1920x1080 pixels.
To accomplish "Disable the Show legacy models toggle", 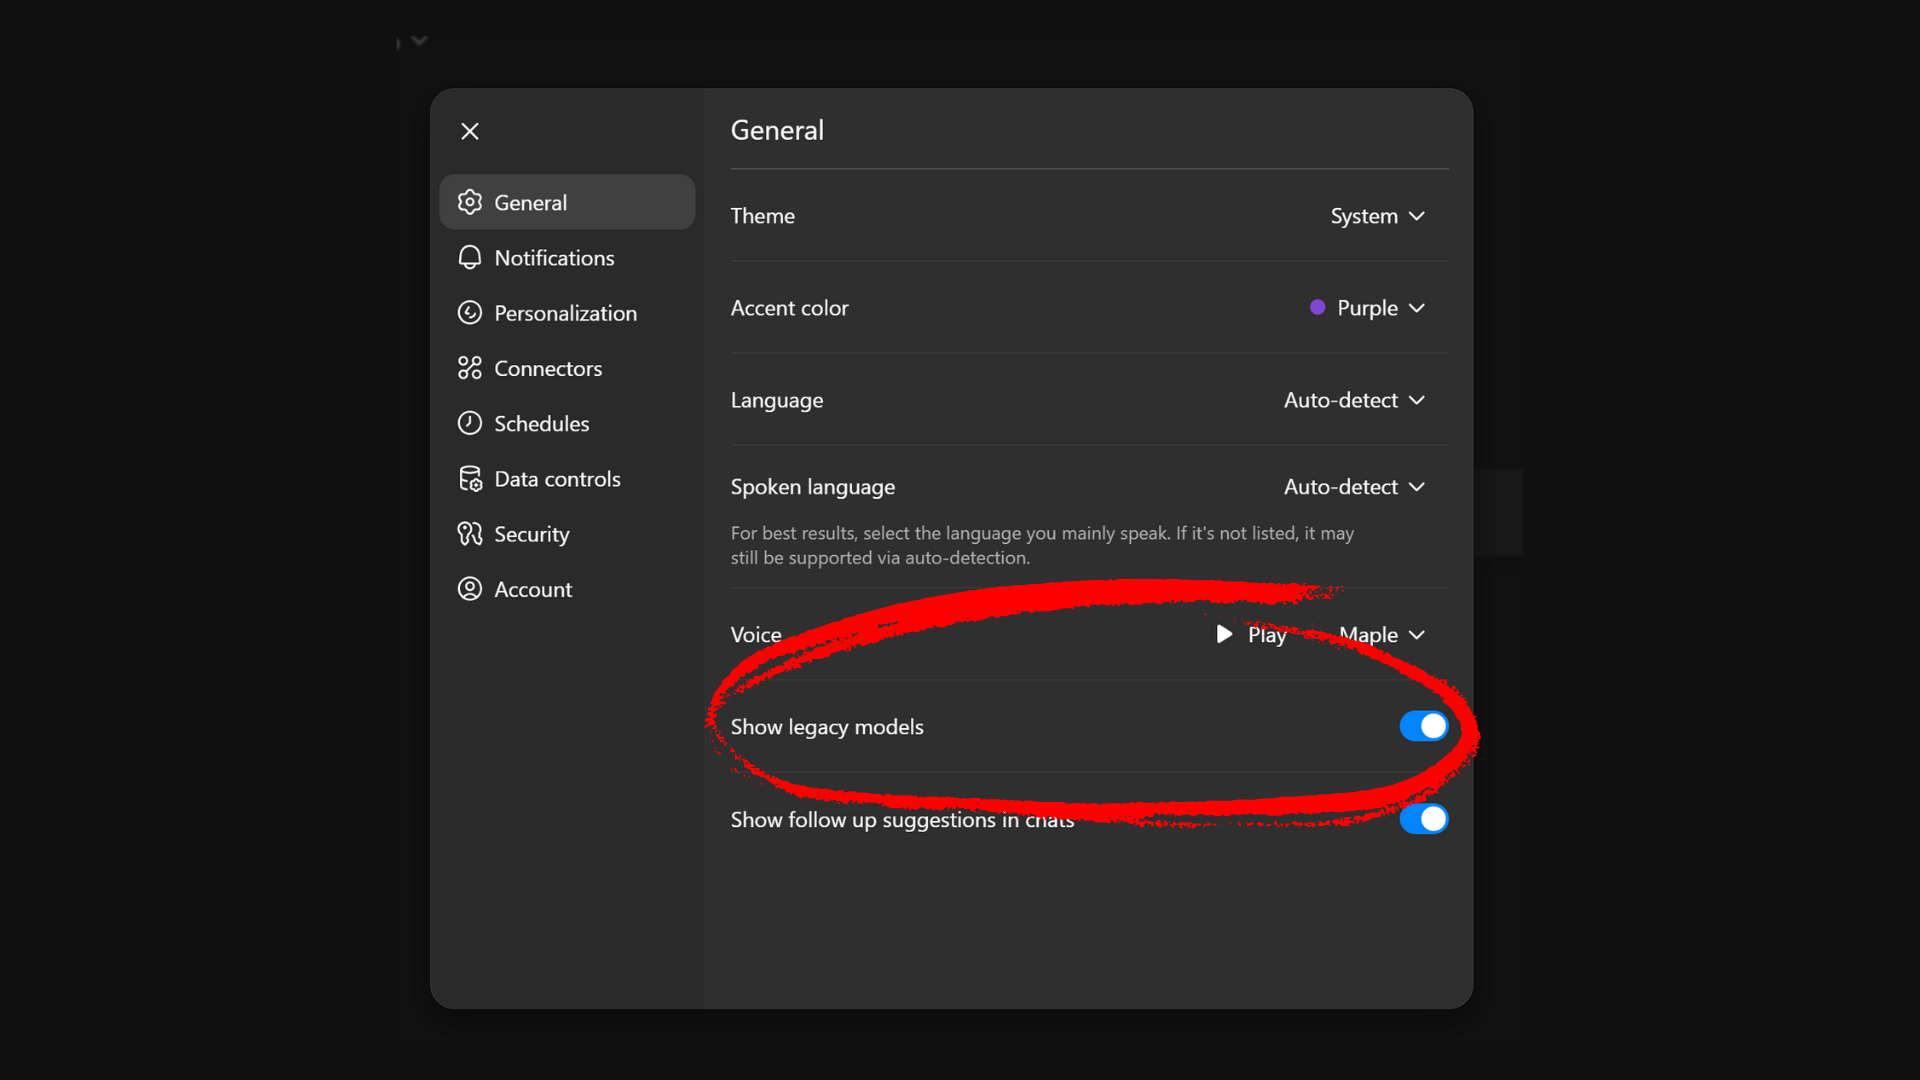I will click(x=1424, y=726).
